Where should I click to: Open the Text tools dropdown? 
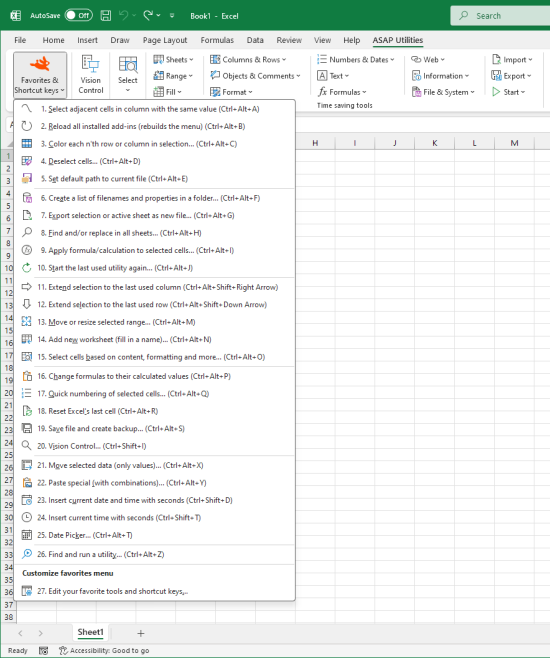click(333, 76)
